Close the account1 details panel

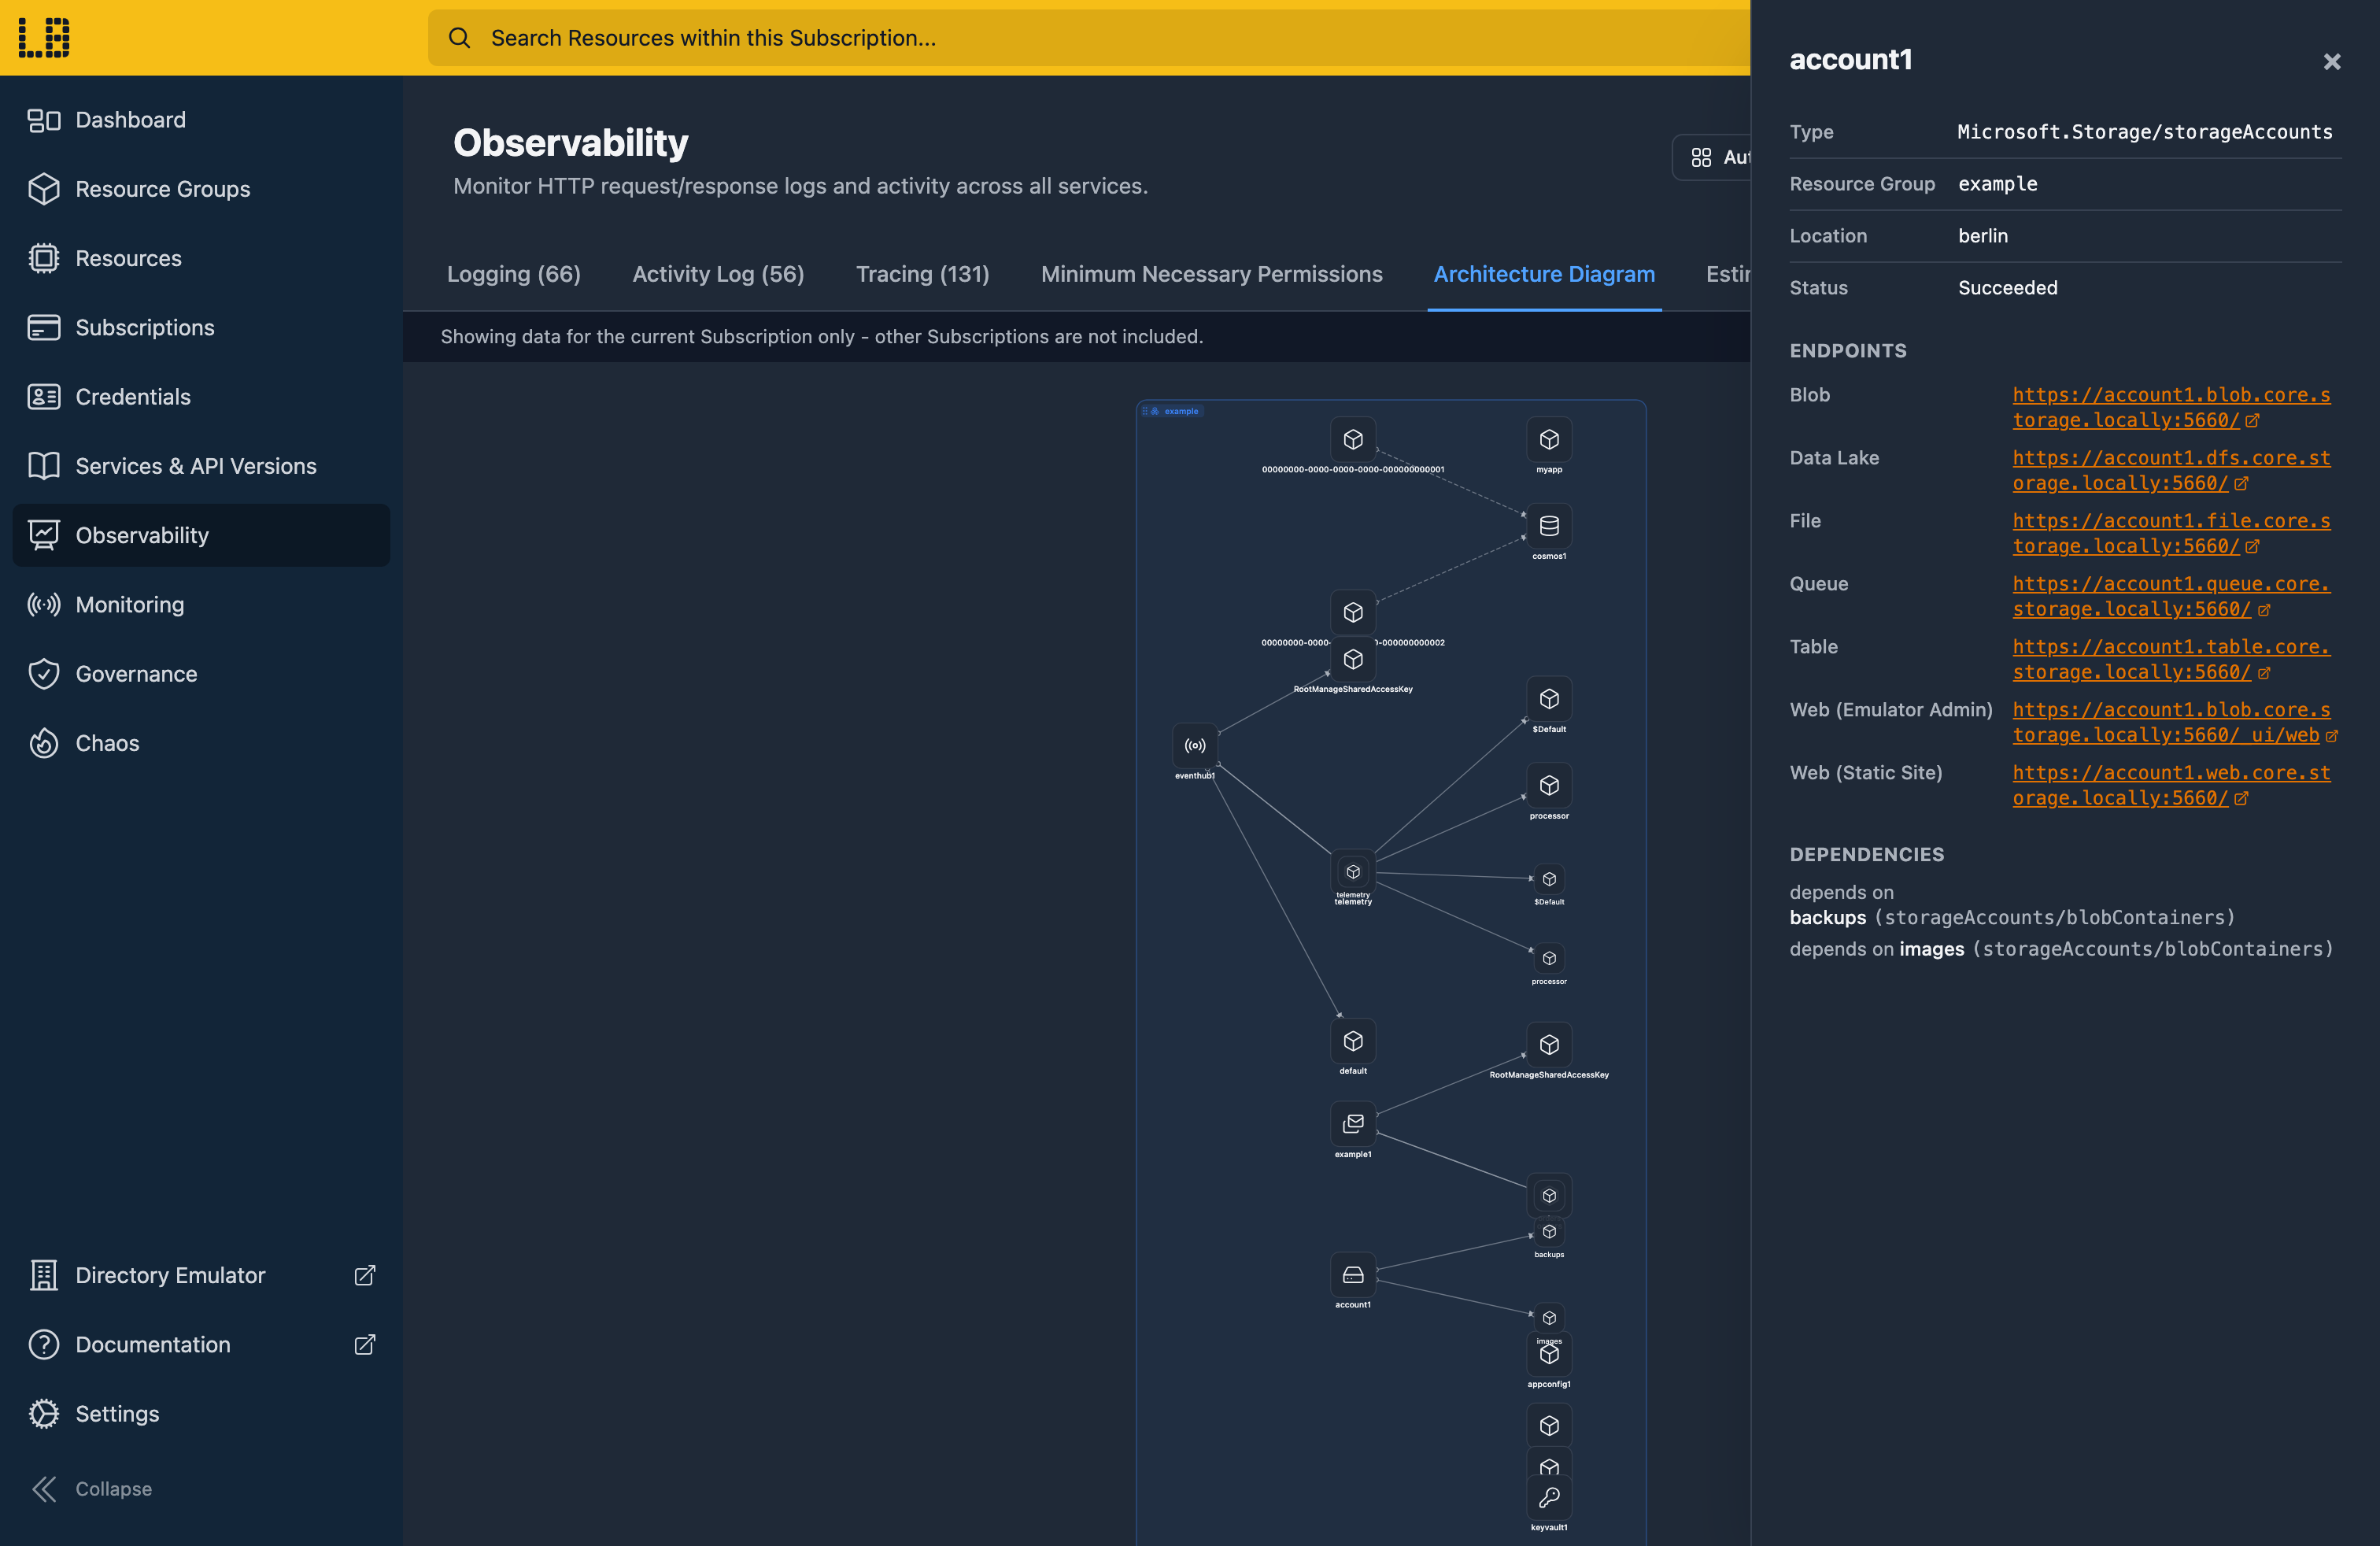2332,62
